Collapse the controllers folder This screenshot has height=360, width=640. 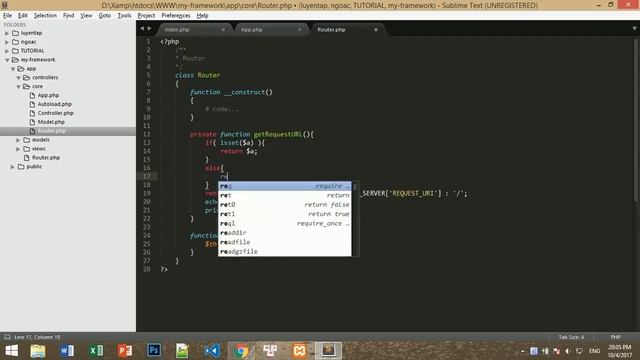(18, 78)
